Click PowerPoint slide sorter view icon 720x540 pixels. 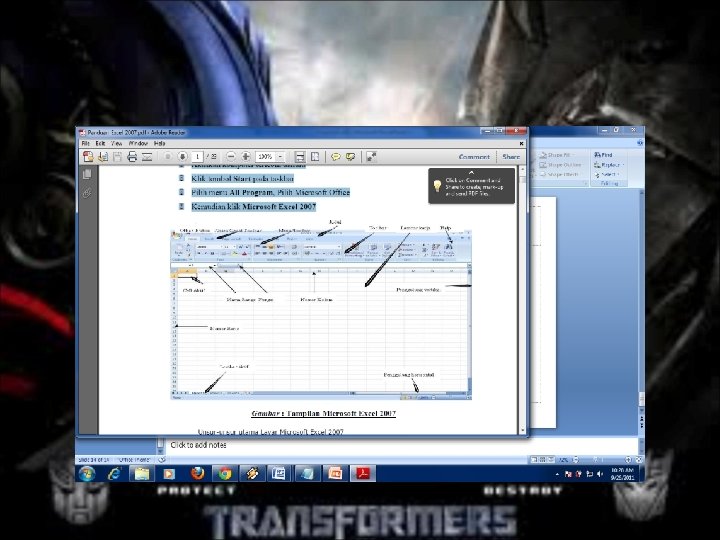coord(542,460)
